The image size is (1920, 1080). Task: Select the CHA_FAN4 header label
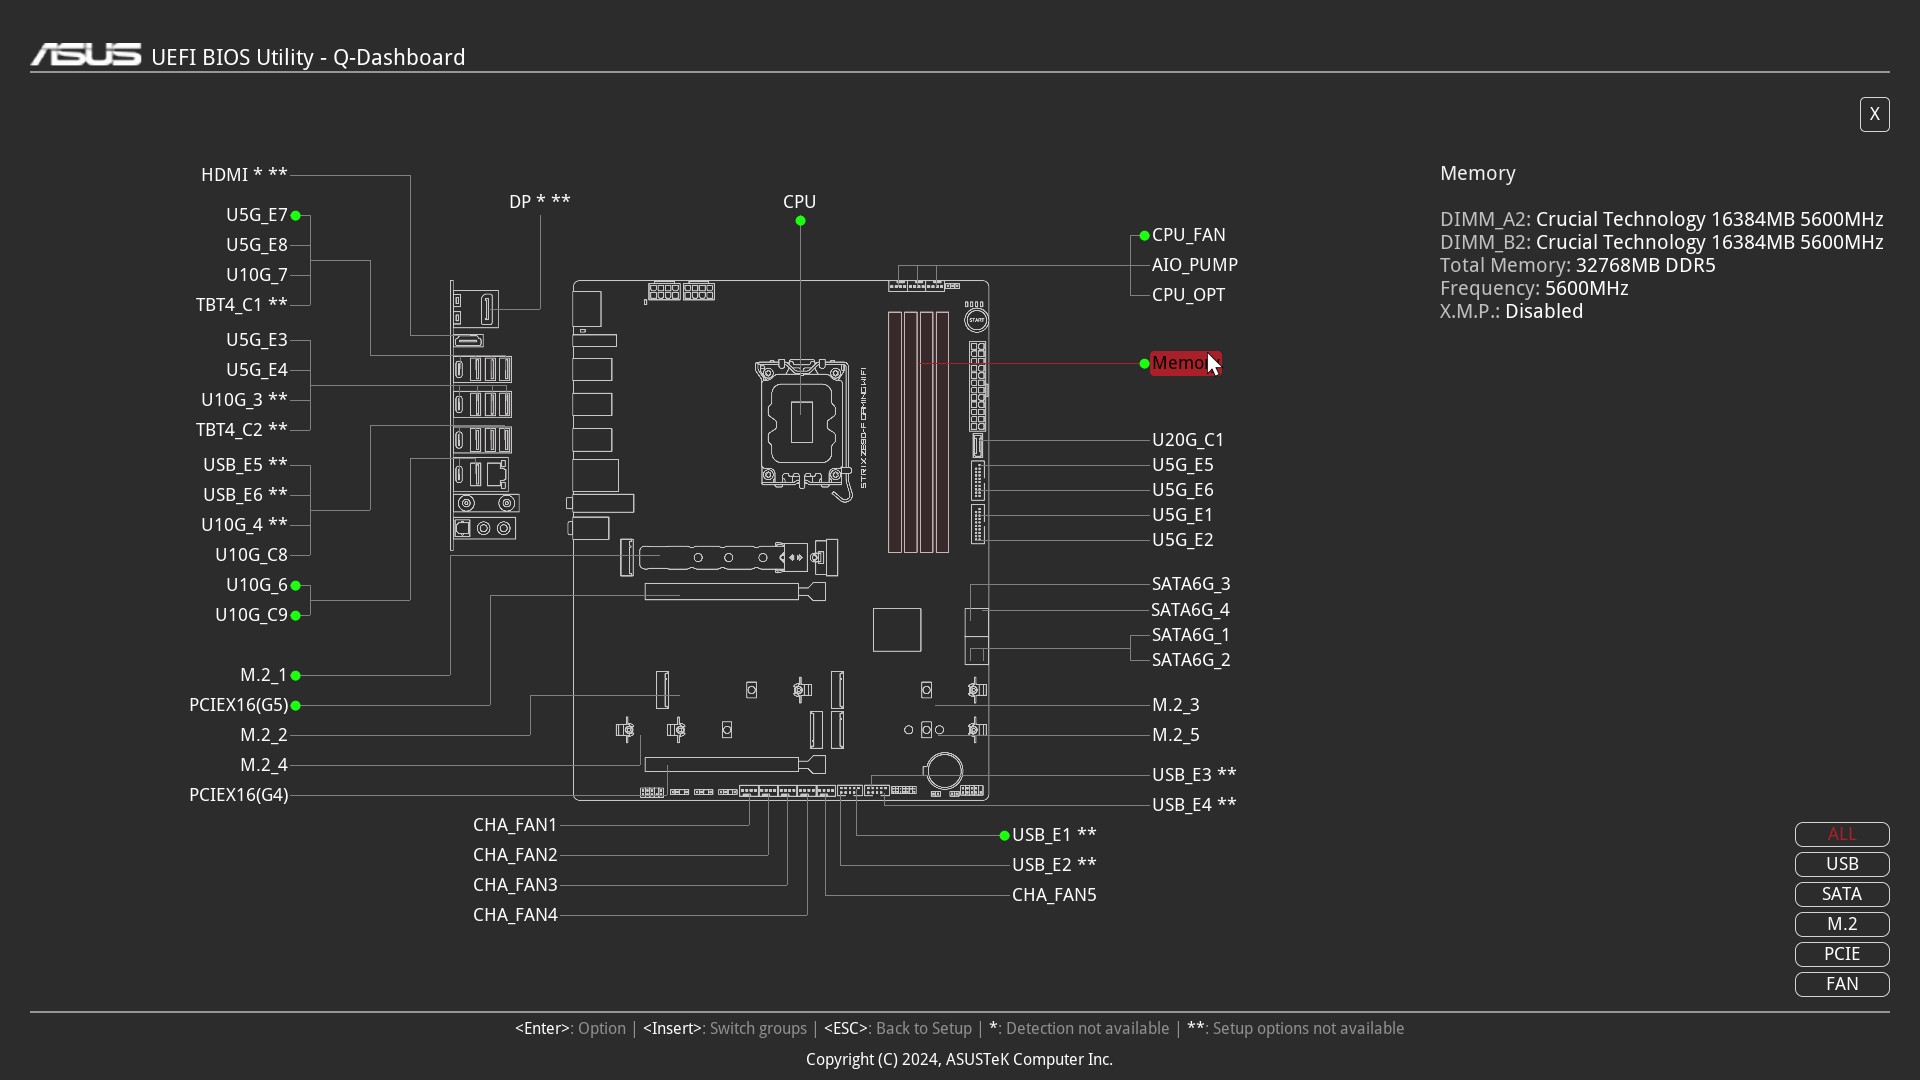click(515, 915)
